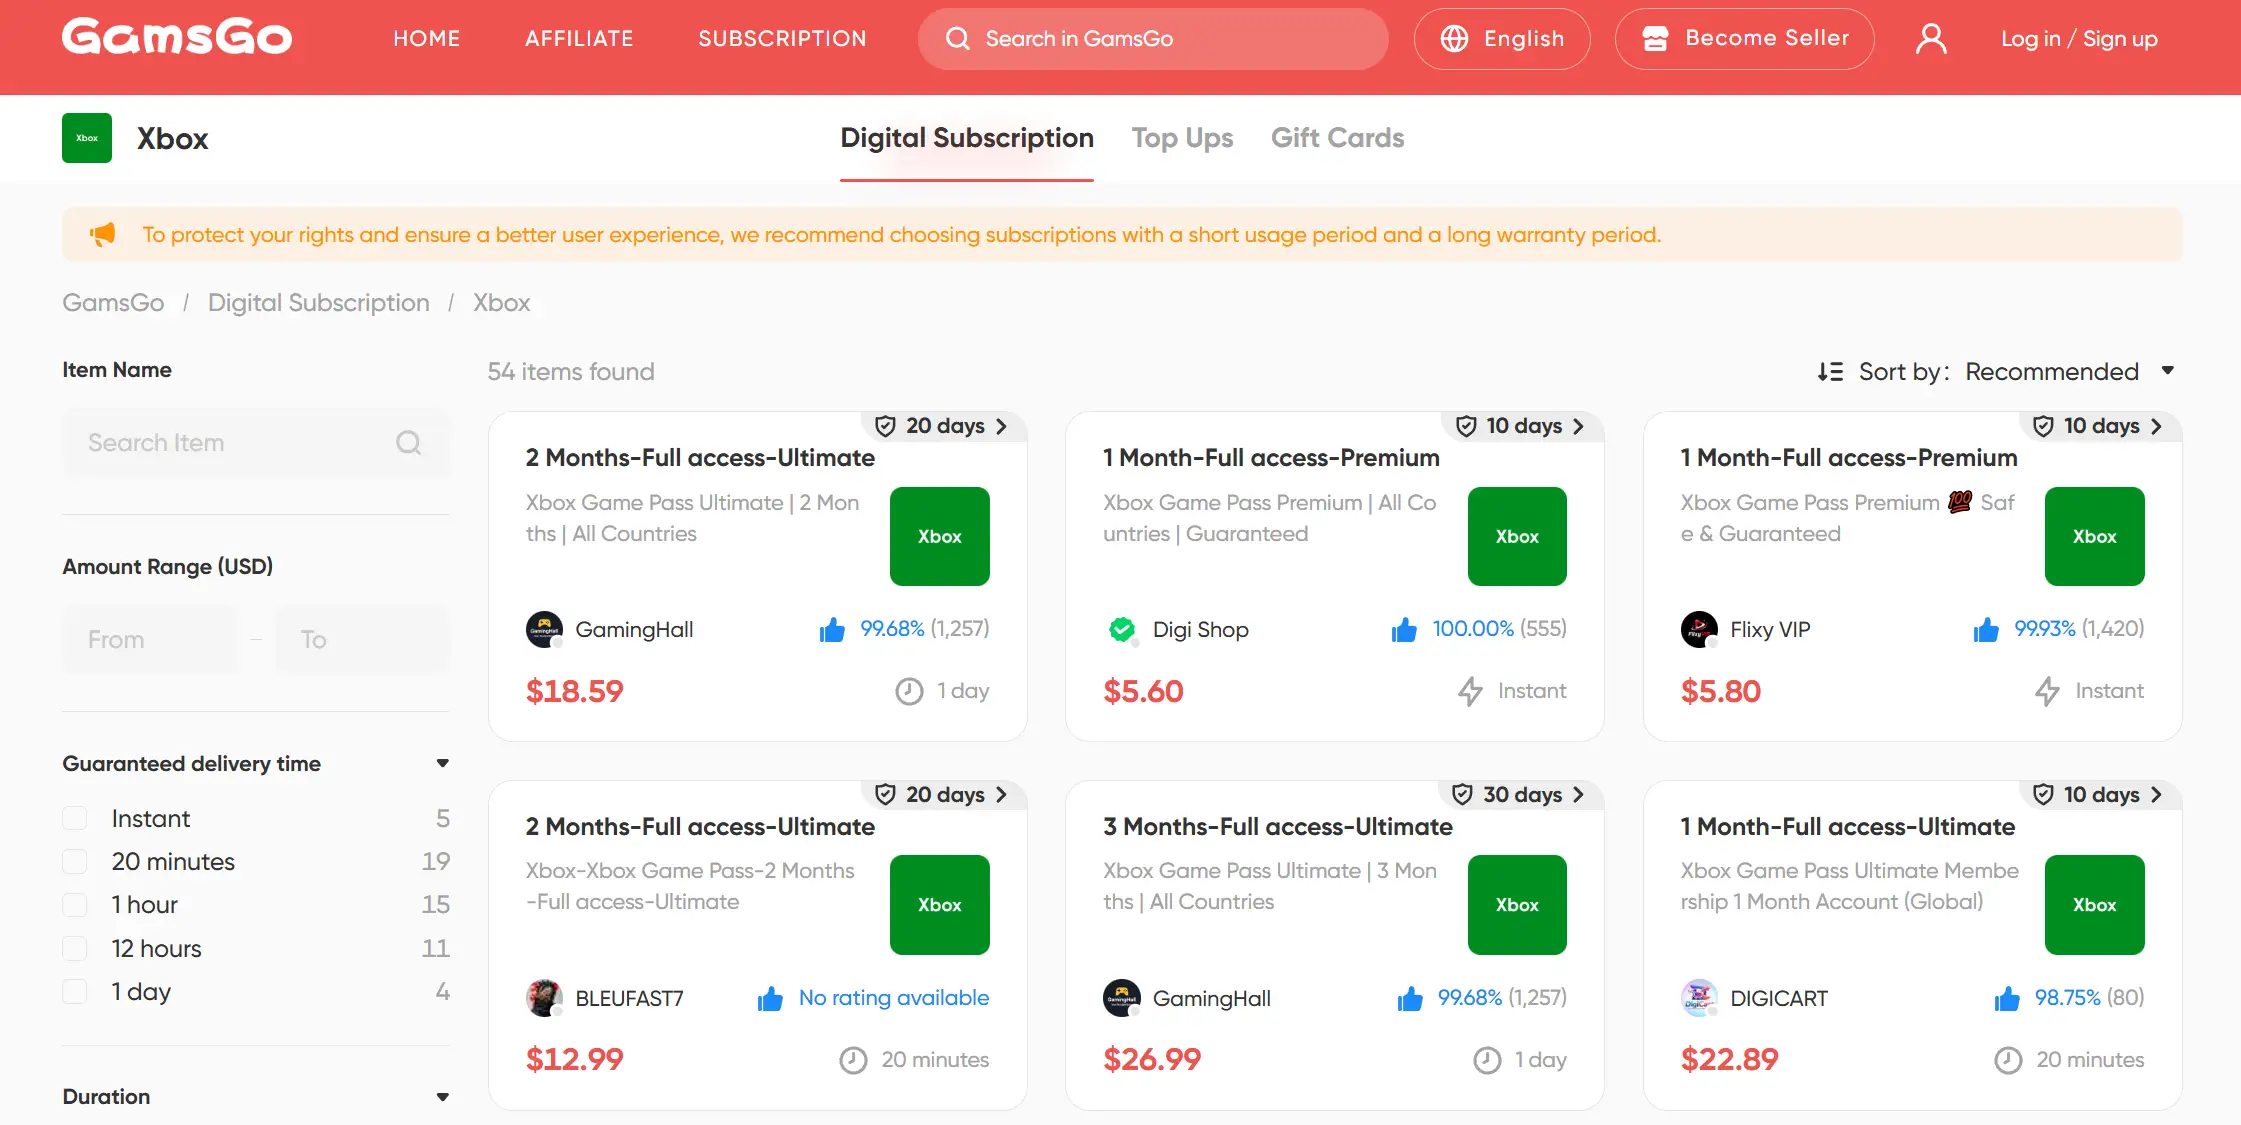
Task: Open the SUBSCRIPTION navigation item
Action: (782, 39)
